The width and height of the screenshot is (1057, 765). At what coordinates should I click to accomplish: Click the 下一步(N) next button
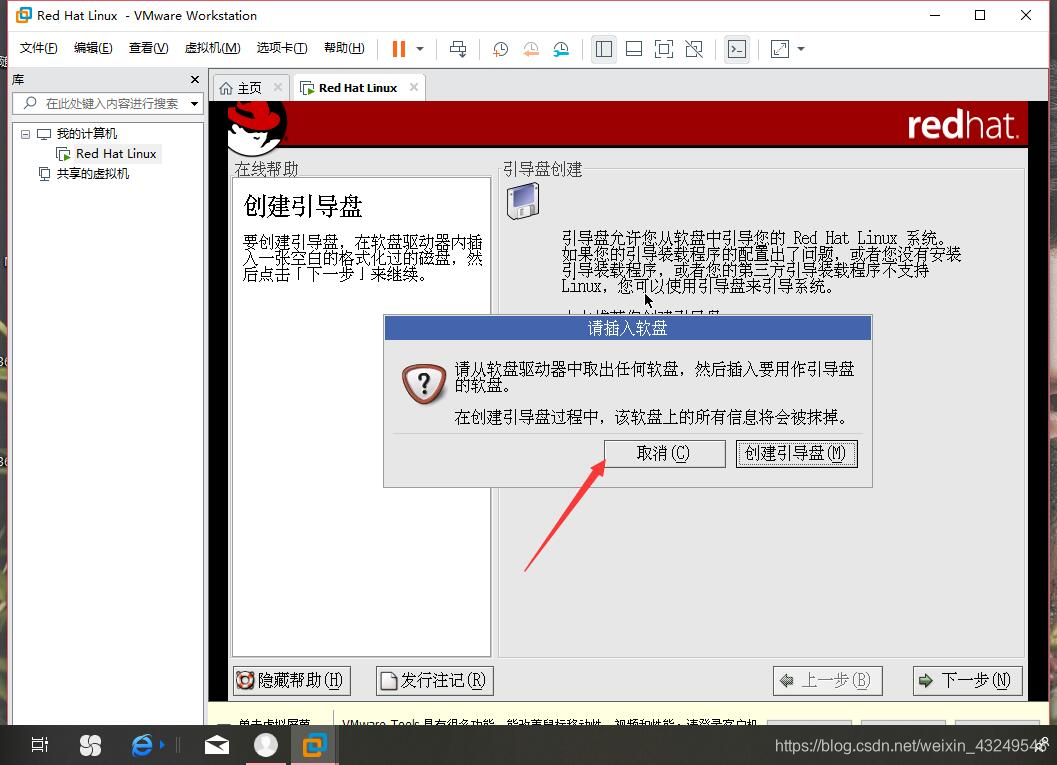click(x=967, y=681)
